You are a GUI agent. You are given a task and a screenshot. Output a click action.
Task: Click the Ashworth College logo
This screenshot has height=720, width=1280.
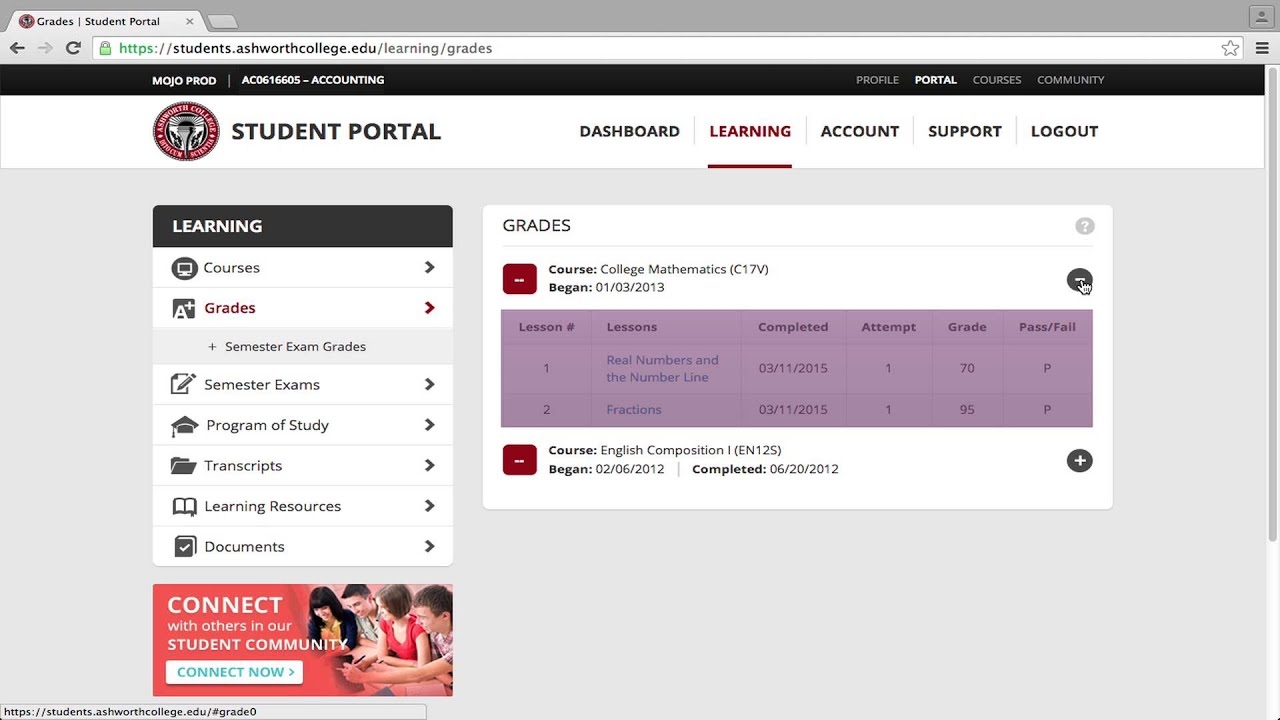point(186,131)
